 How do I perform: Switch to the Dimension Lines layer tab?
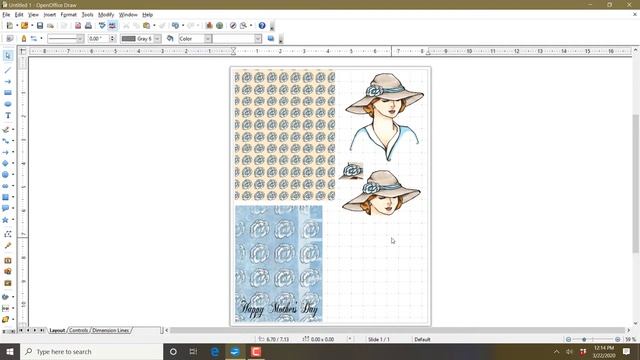pyautogui.click(x=111, y=330)
